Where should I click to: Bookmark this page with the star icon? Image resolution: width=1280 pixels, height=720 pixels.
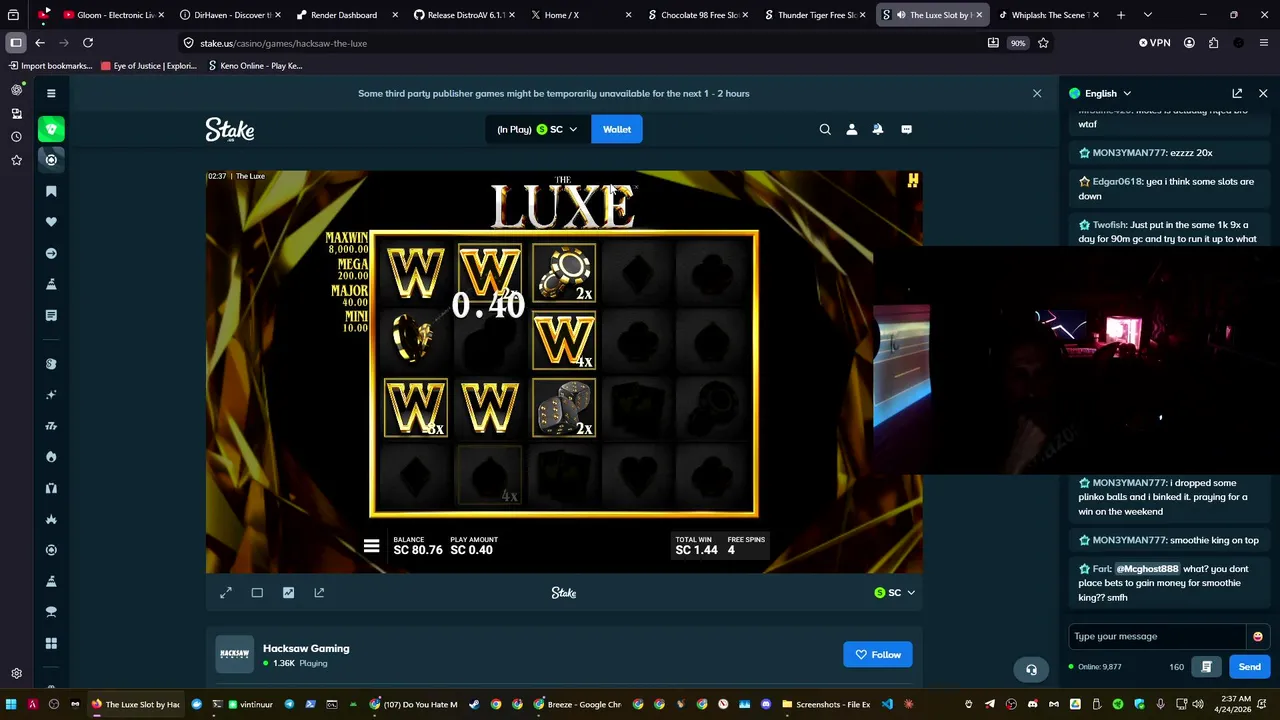pyautogui.click(x=1043, y=43)
